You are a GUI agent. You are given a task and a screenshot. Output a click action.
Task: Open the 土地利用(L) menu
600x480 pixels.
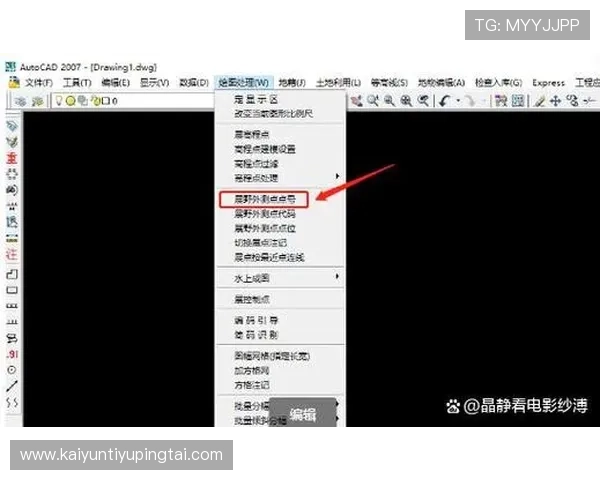click(x=338, y=83)
